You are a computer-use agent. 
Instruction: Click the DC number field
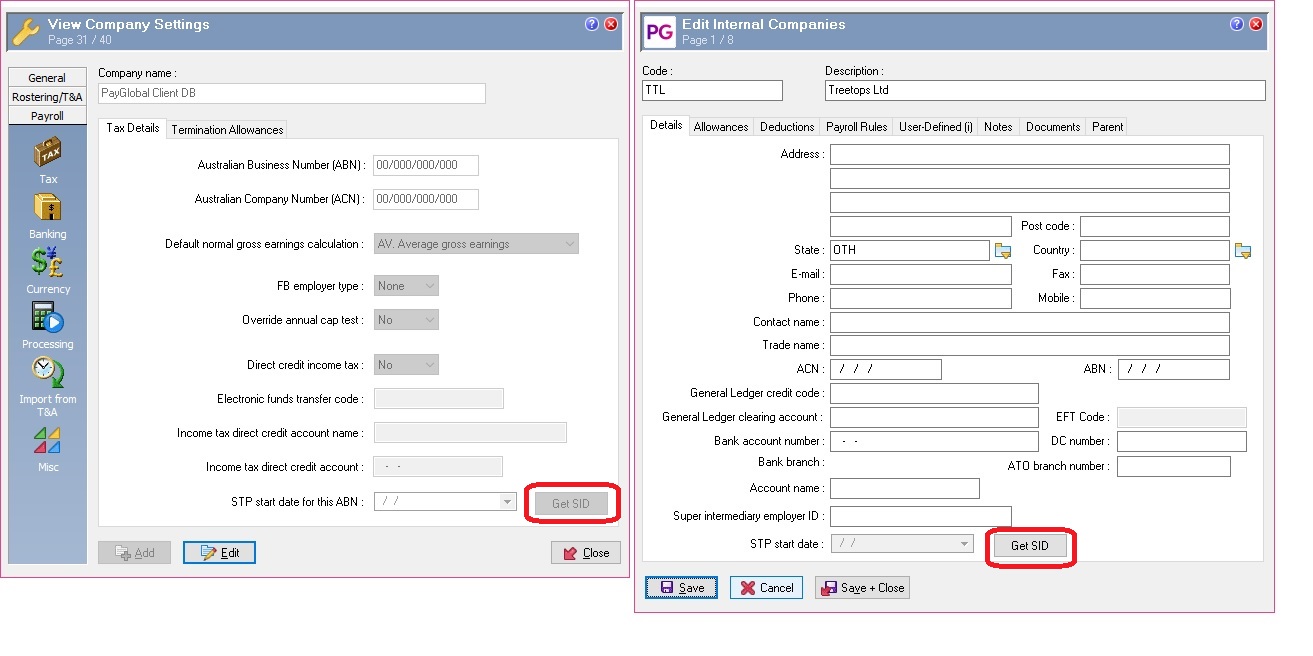click(x=1181, y=441)
